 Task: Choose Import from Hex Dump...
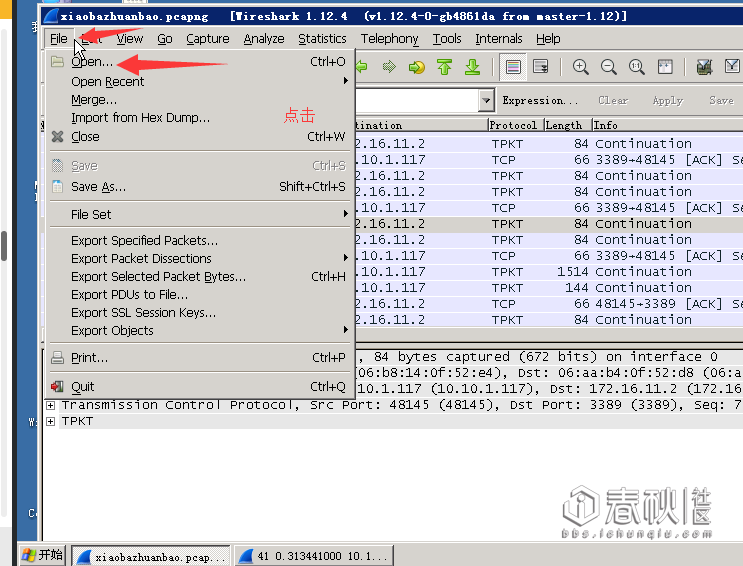click(x=200, y=118)
